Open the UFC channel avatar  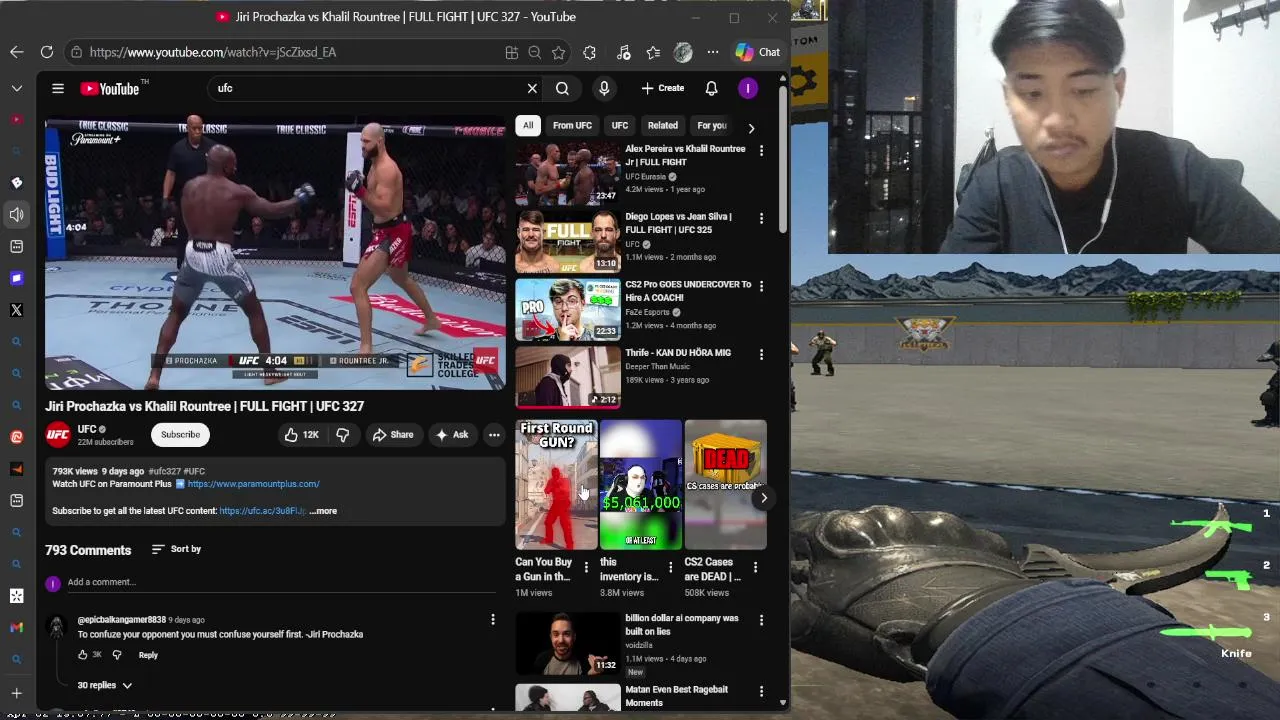(58, 434)
